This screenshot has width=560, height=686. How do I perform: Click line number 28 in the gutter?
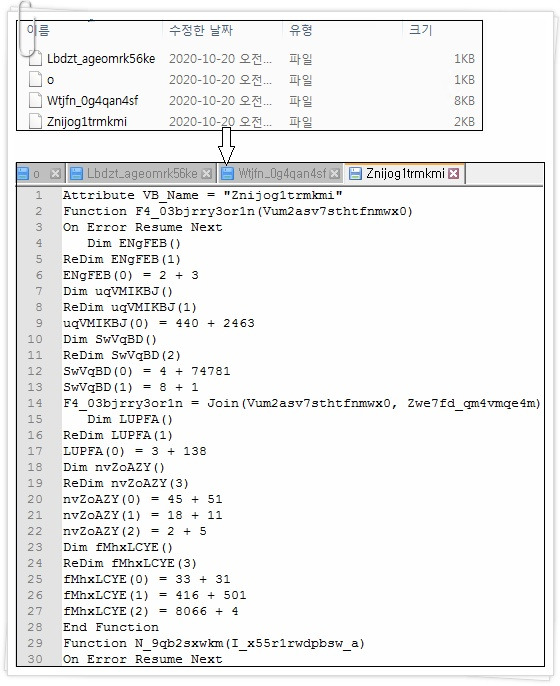click(x=35, y=627)
